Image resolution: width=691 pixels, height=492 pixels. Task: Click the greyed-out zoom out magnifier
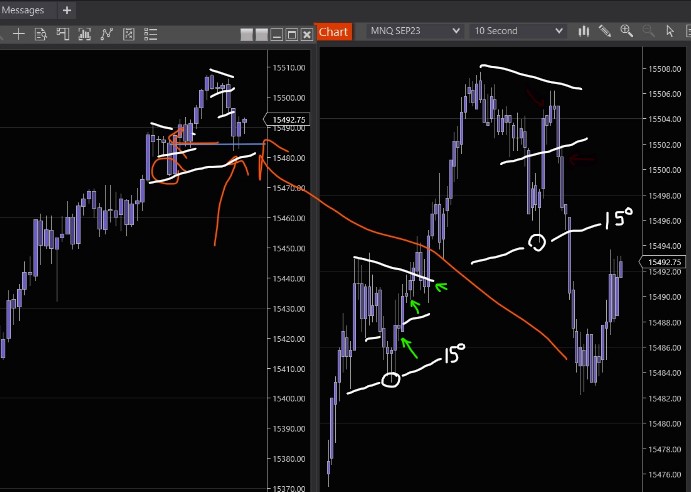[x=648, y=31]
